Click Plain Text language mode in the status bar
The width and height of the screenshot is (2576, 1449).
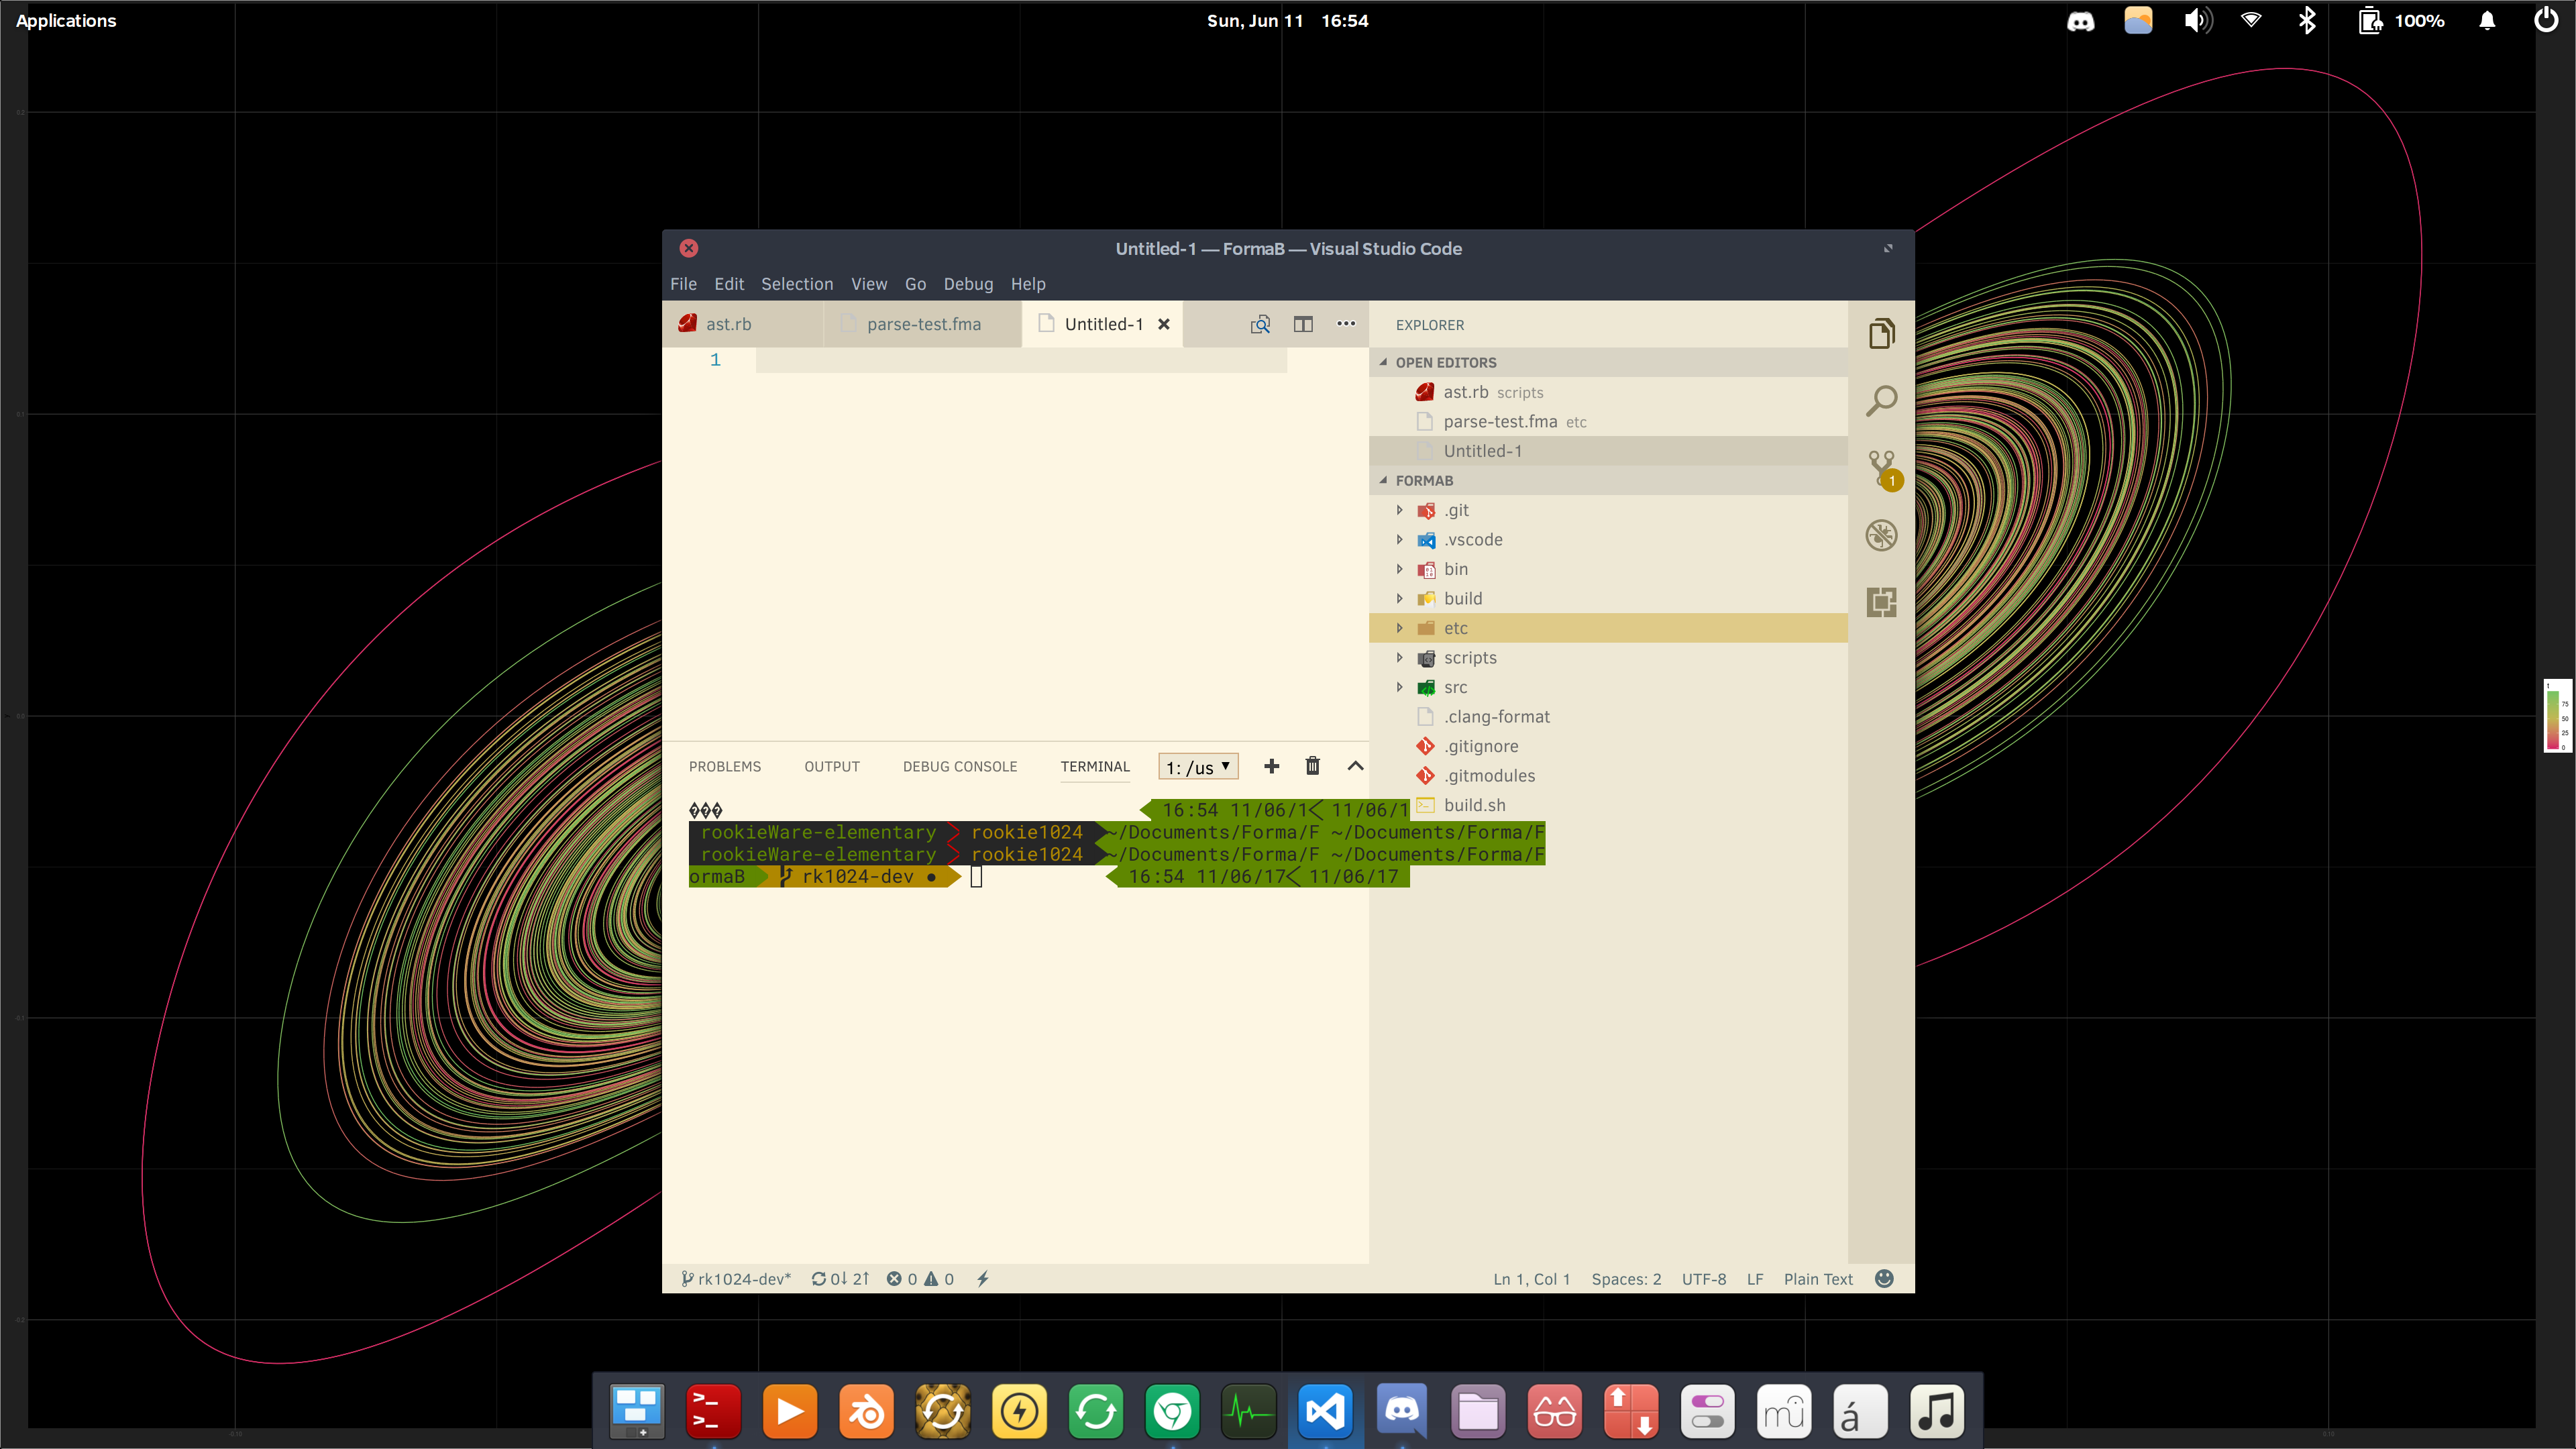click(x=1818, y=1278)
